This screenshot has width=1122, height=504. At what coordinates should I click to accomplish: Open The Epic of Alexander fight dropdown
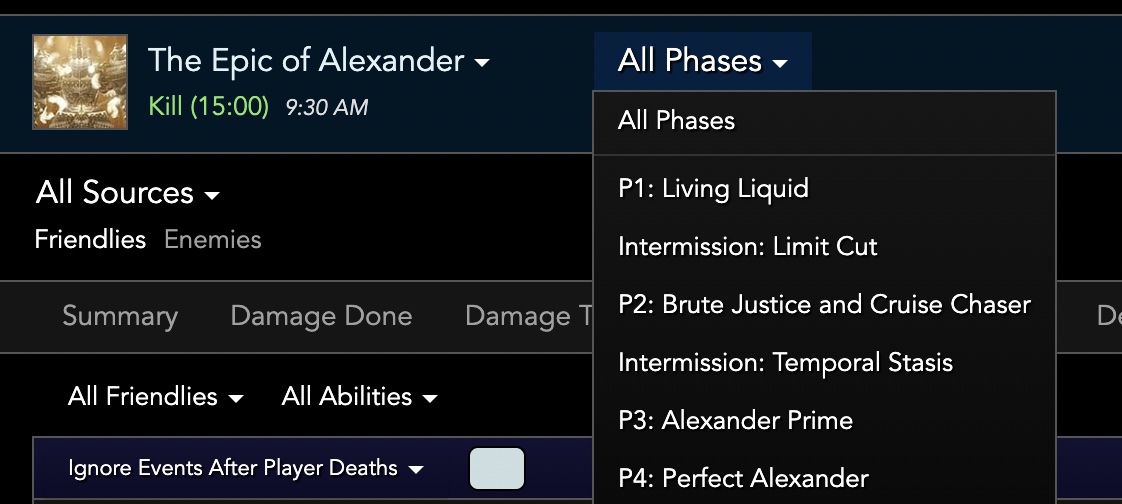318,61
